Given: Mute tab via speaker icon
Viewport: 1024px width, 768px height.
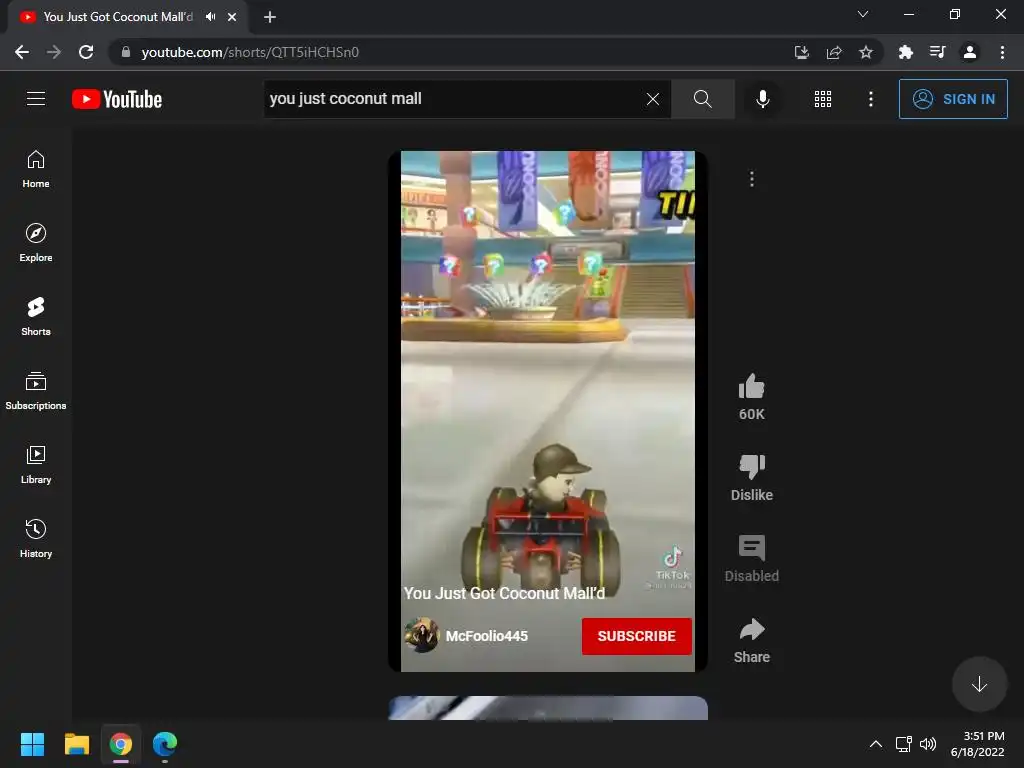Looking at the screenshot, I should [210, 17].
